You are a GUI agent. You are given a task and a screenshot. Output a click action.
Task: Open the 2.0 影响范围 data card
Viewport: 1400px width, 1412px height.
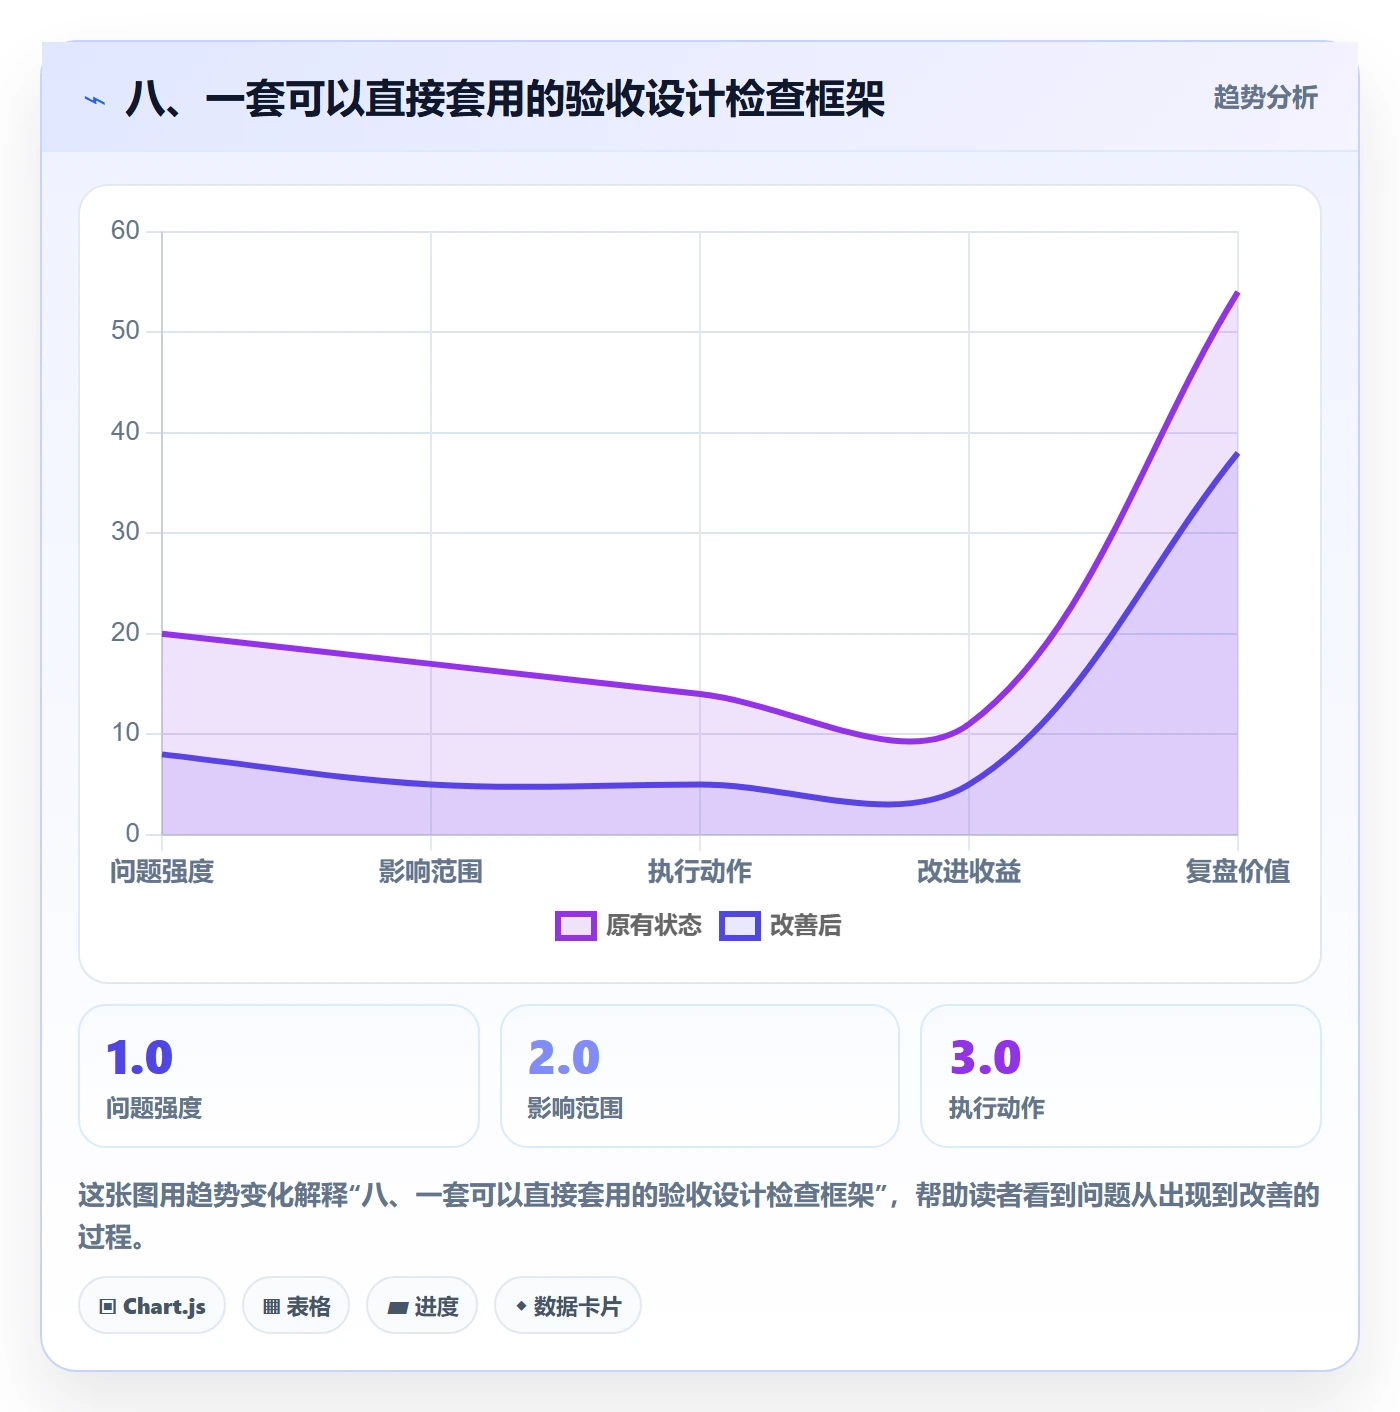(x=700, y=1076)
